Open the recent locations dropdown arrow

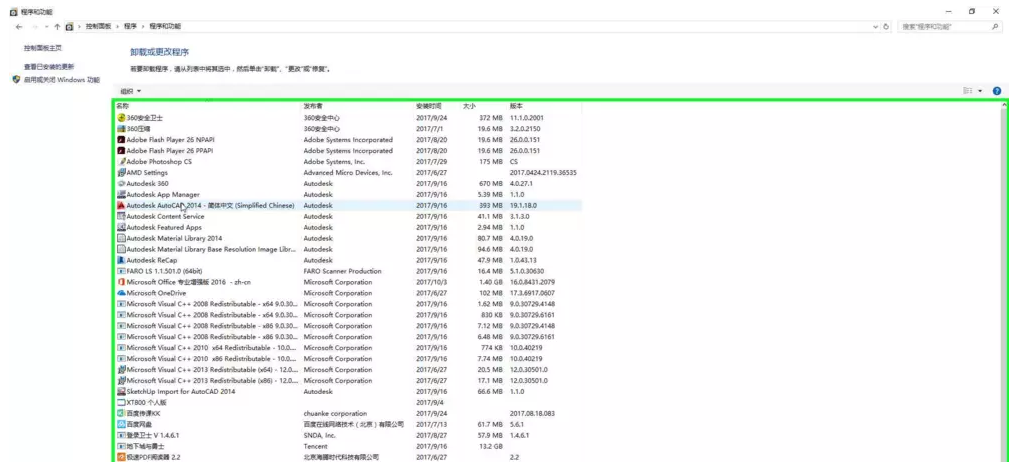click(x=47, y=27)
